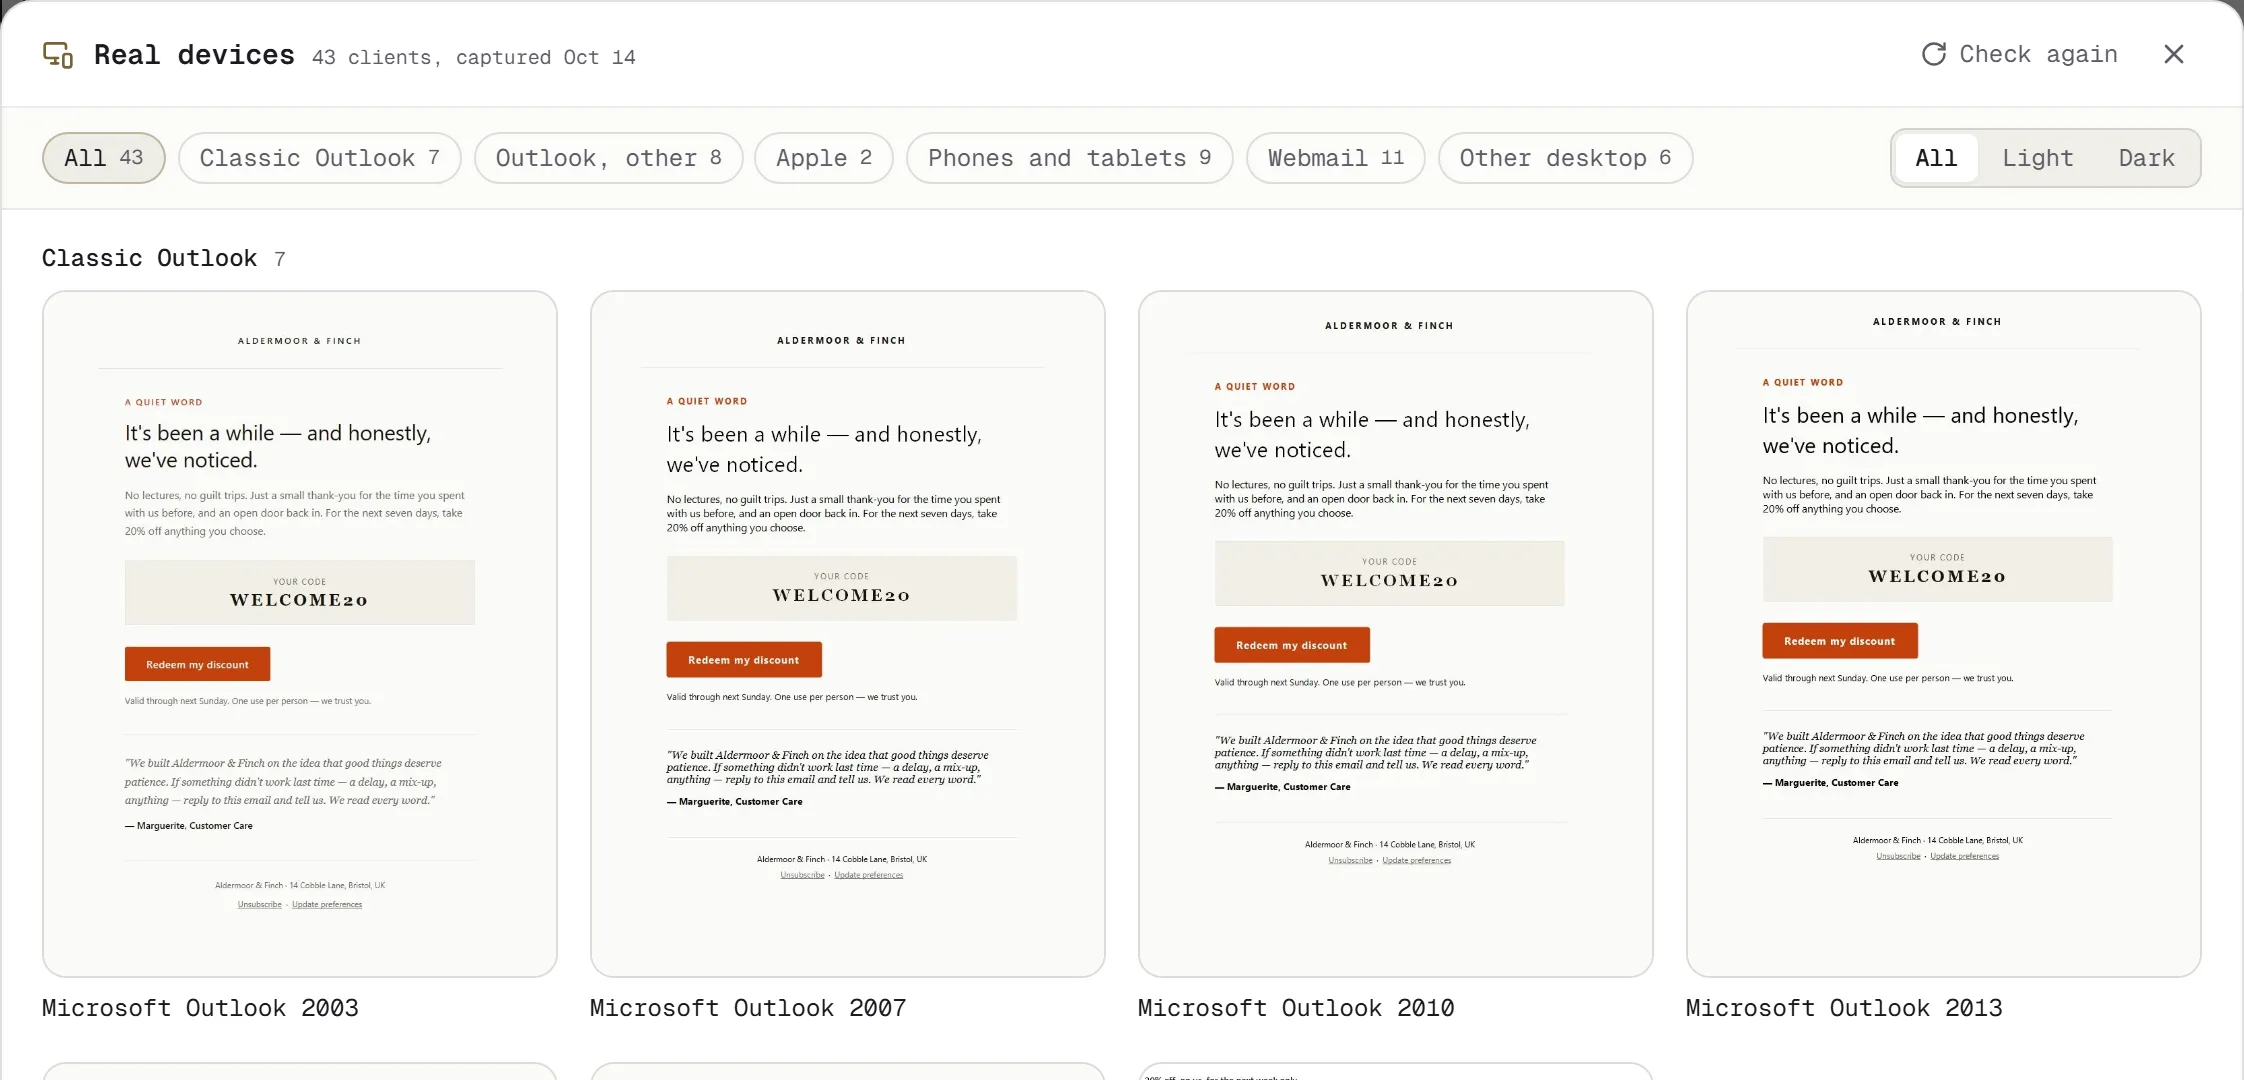
Task: Open the Microsoft Outlook 2003 preview thumbnail
Action: (x=300, y=634)
